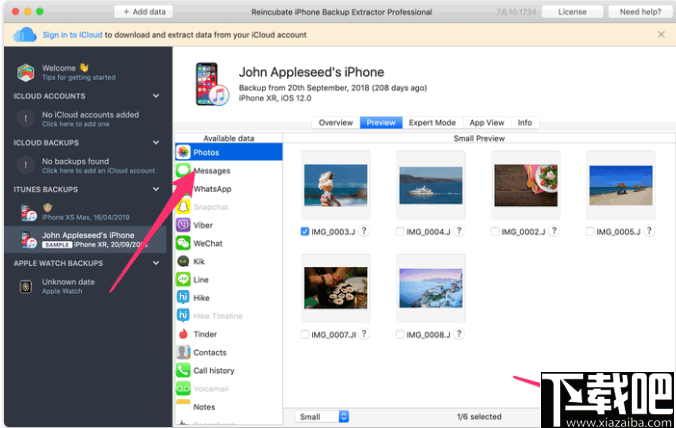Screen dimensions: 676x428
Task: Click the iPhone XS Max backup icon
Action: [x=28, y=212]
